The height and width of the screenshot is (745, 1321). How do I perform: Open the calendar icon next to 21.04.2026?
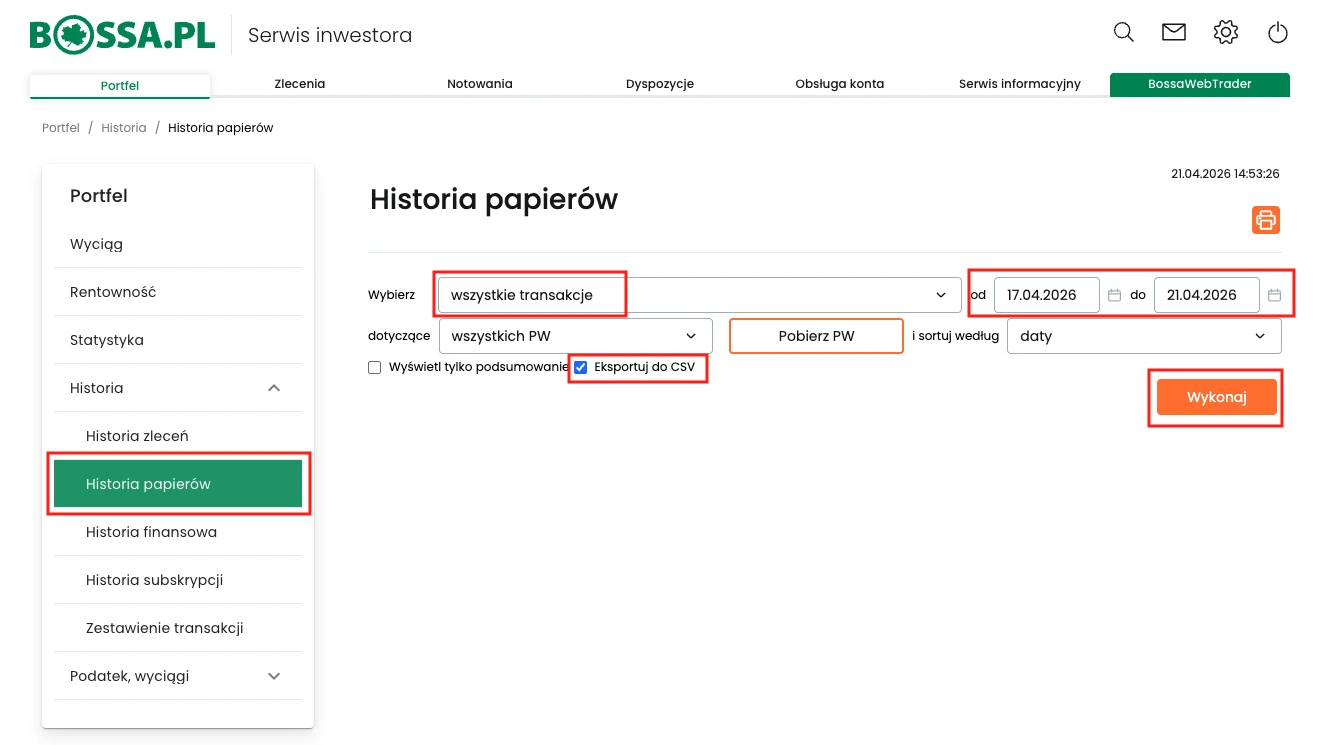(x=1274, y=295)
